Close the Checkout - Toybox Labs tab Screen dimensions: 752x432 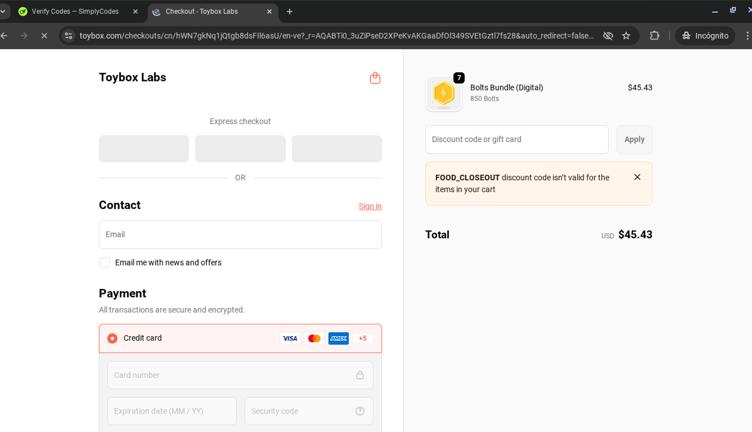269,12
